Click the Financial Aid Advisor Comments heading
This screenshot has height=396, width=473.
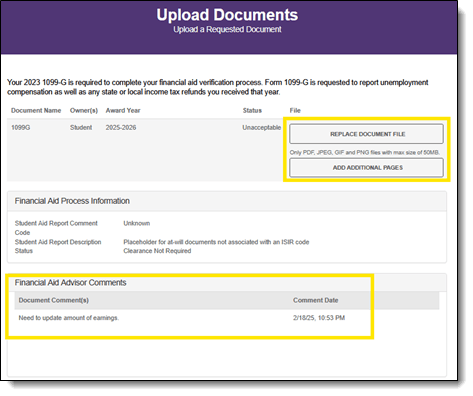pos(70,283)
